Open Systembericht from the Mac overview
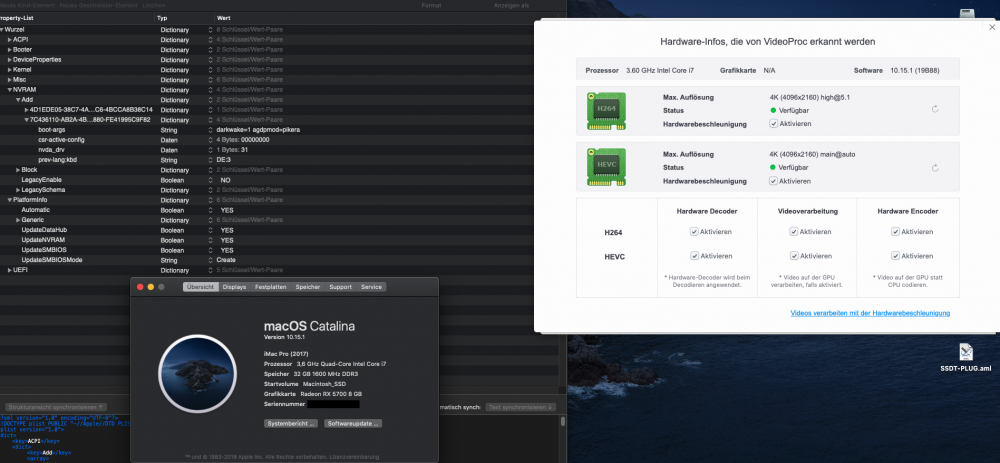1000x463 pixels. (x=291, y=423)
